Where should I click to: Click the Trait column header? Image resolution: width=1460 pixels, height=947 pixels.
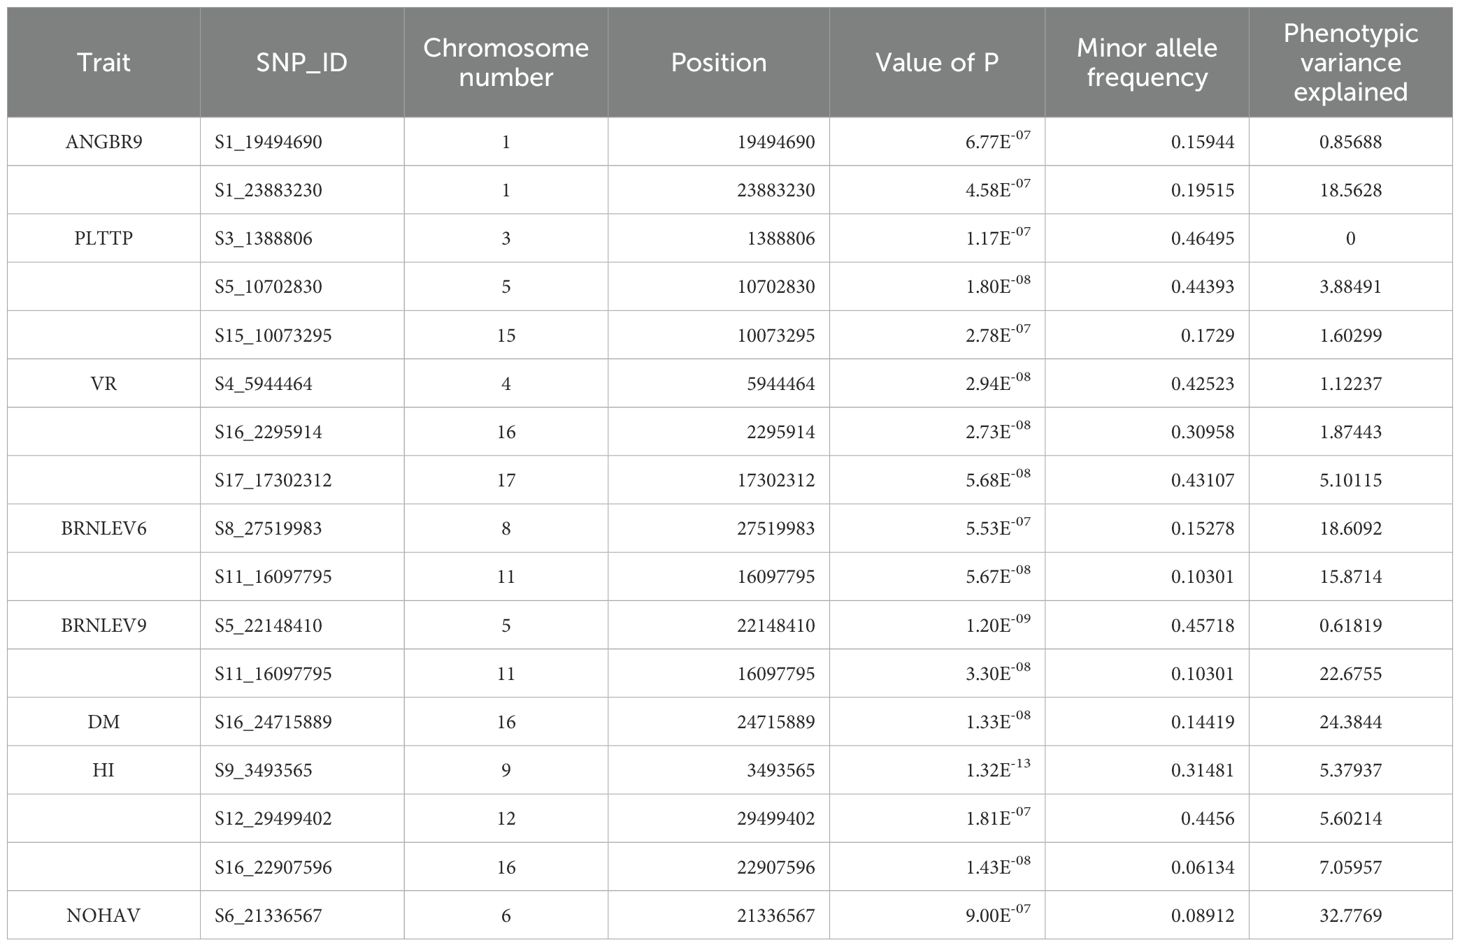point(104,62)
